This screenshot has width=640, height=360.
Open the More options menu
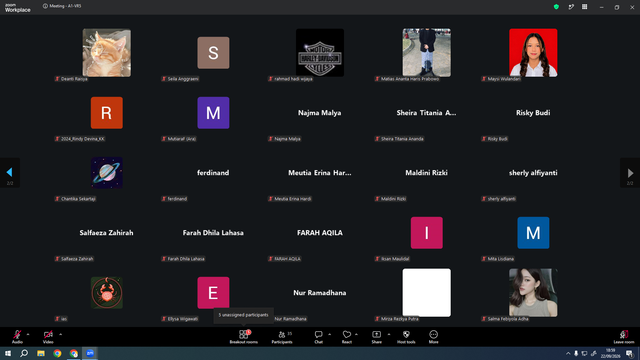click(x=433, y=337)
